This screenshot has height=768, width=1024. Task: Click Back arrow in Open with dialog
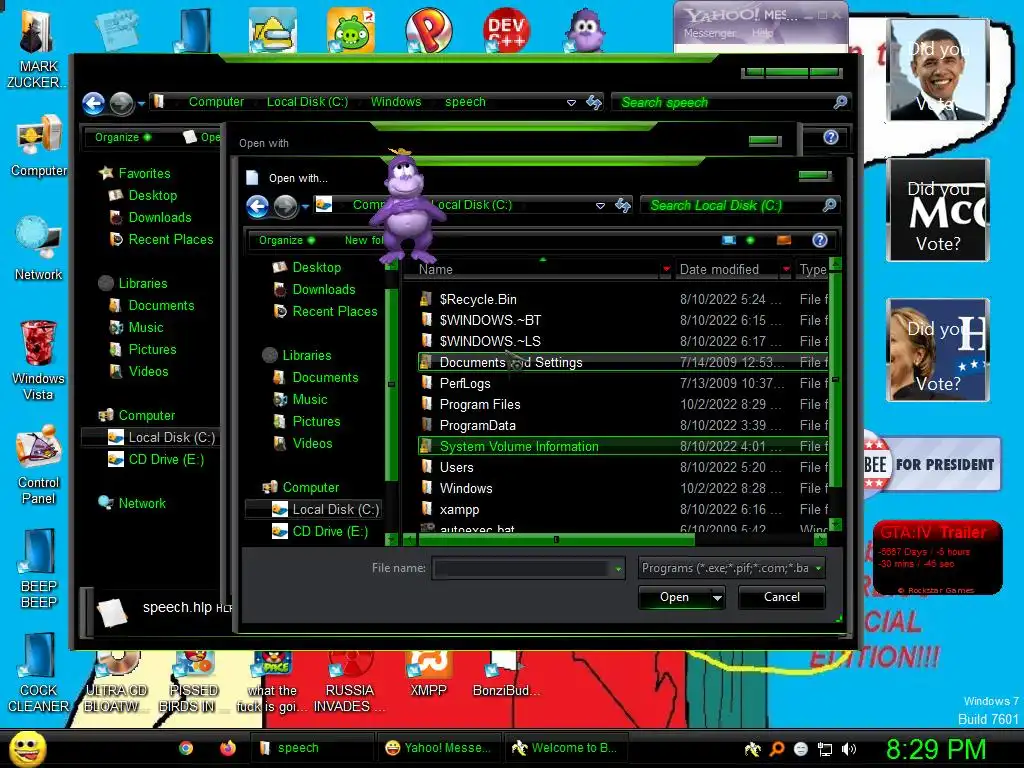point(258,206)
